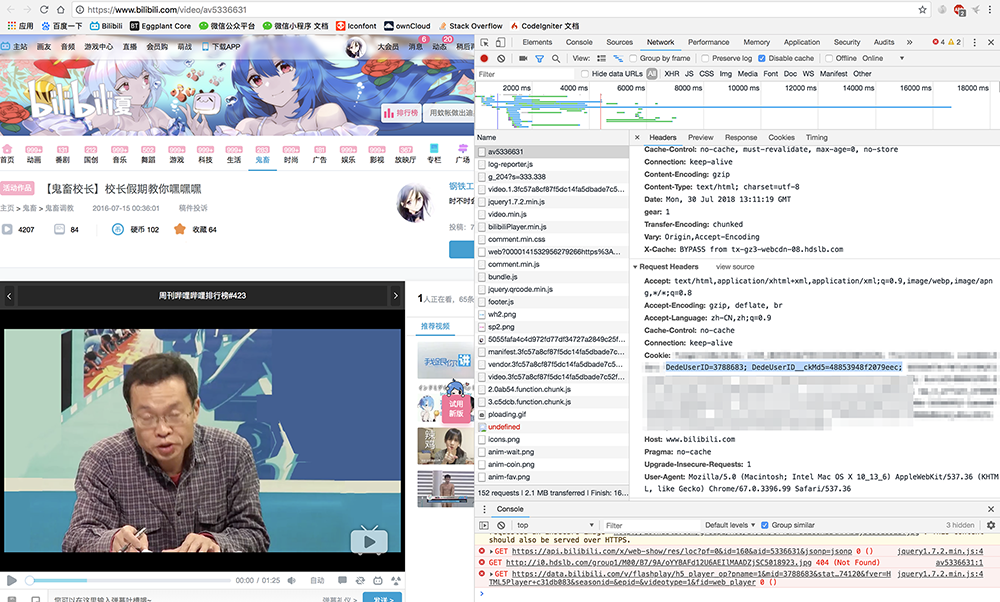Clear the network log with the clear icon
The height and width of the screenshot is (602, 1000).
pos(502,59)
